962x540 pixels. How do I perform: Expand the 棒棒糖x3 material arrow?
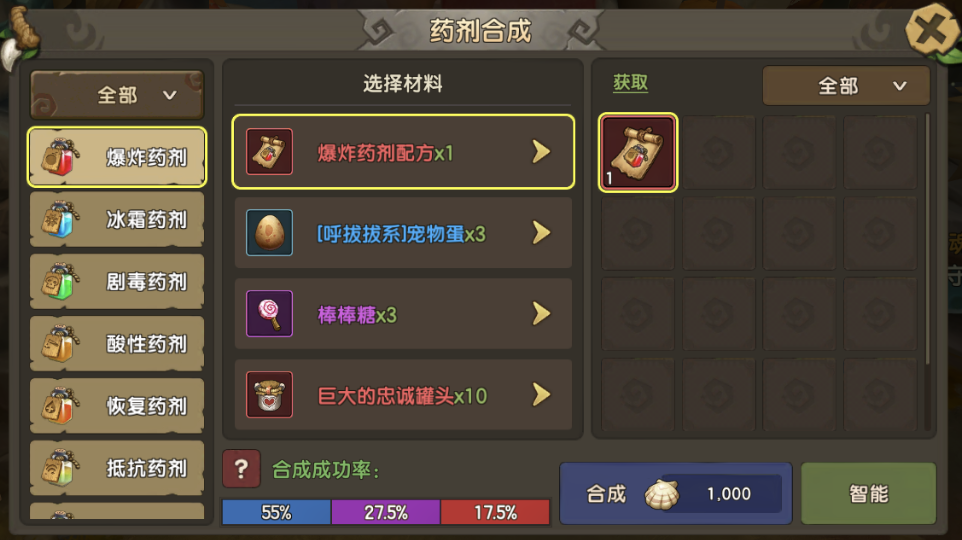[541, 314]
